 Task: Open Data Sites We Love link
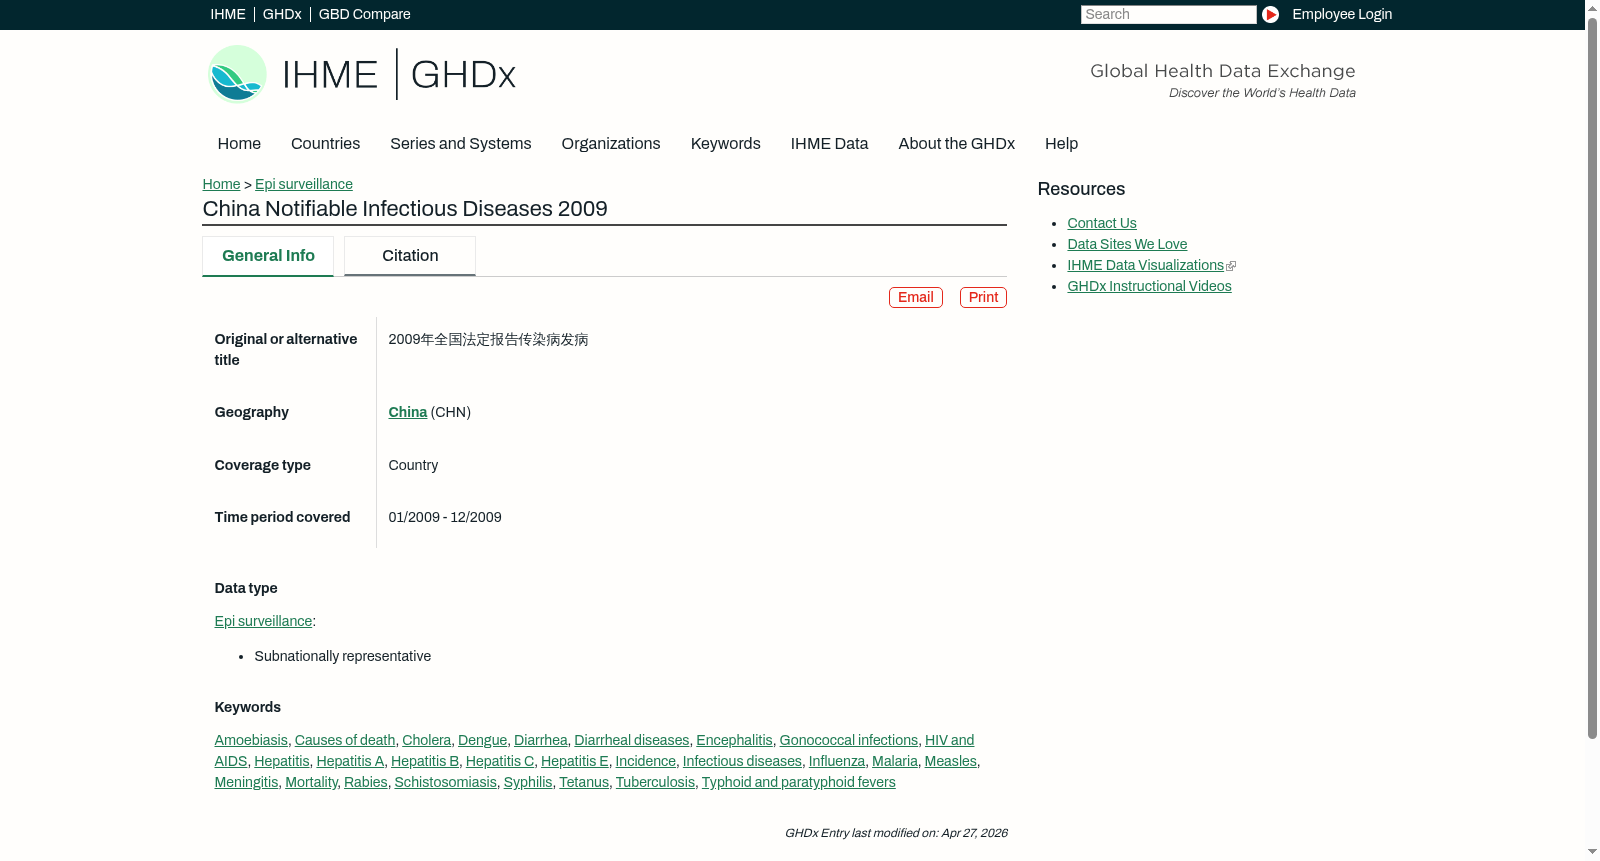coord(1127,244)
